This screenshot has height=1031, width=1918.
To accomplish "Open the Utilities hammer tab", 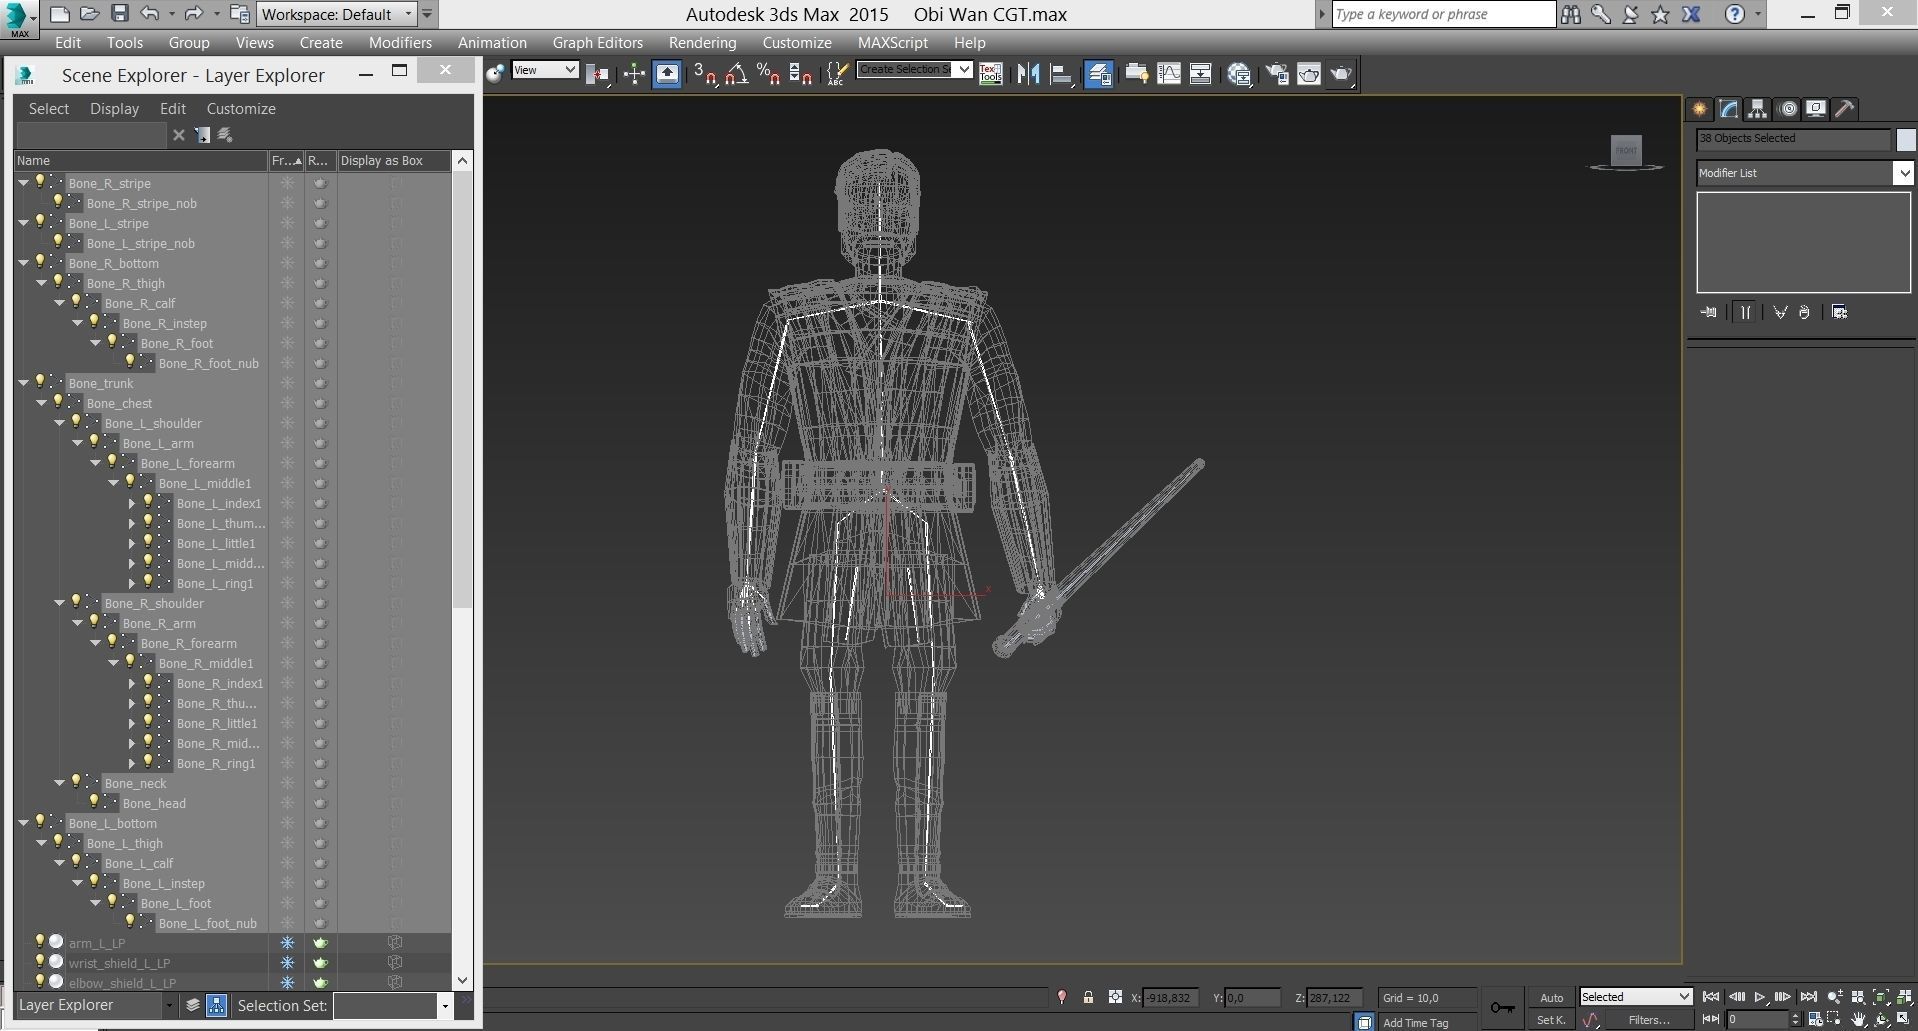I will point(1846,109).
